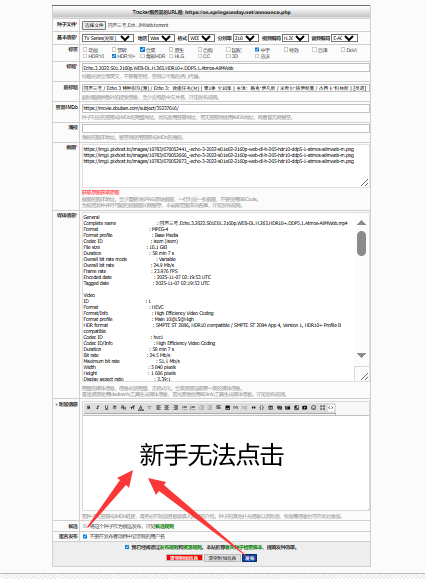Click the description editor body area
425x579 pixels.
coord(226,463)
